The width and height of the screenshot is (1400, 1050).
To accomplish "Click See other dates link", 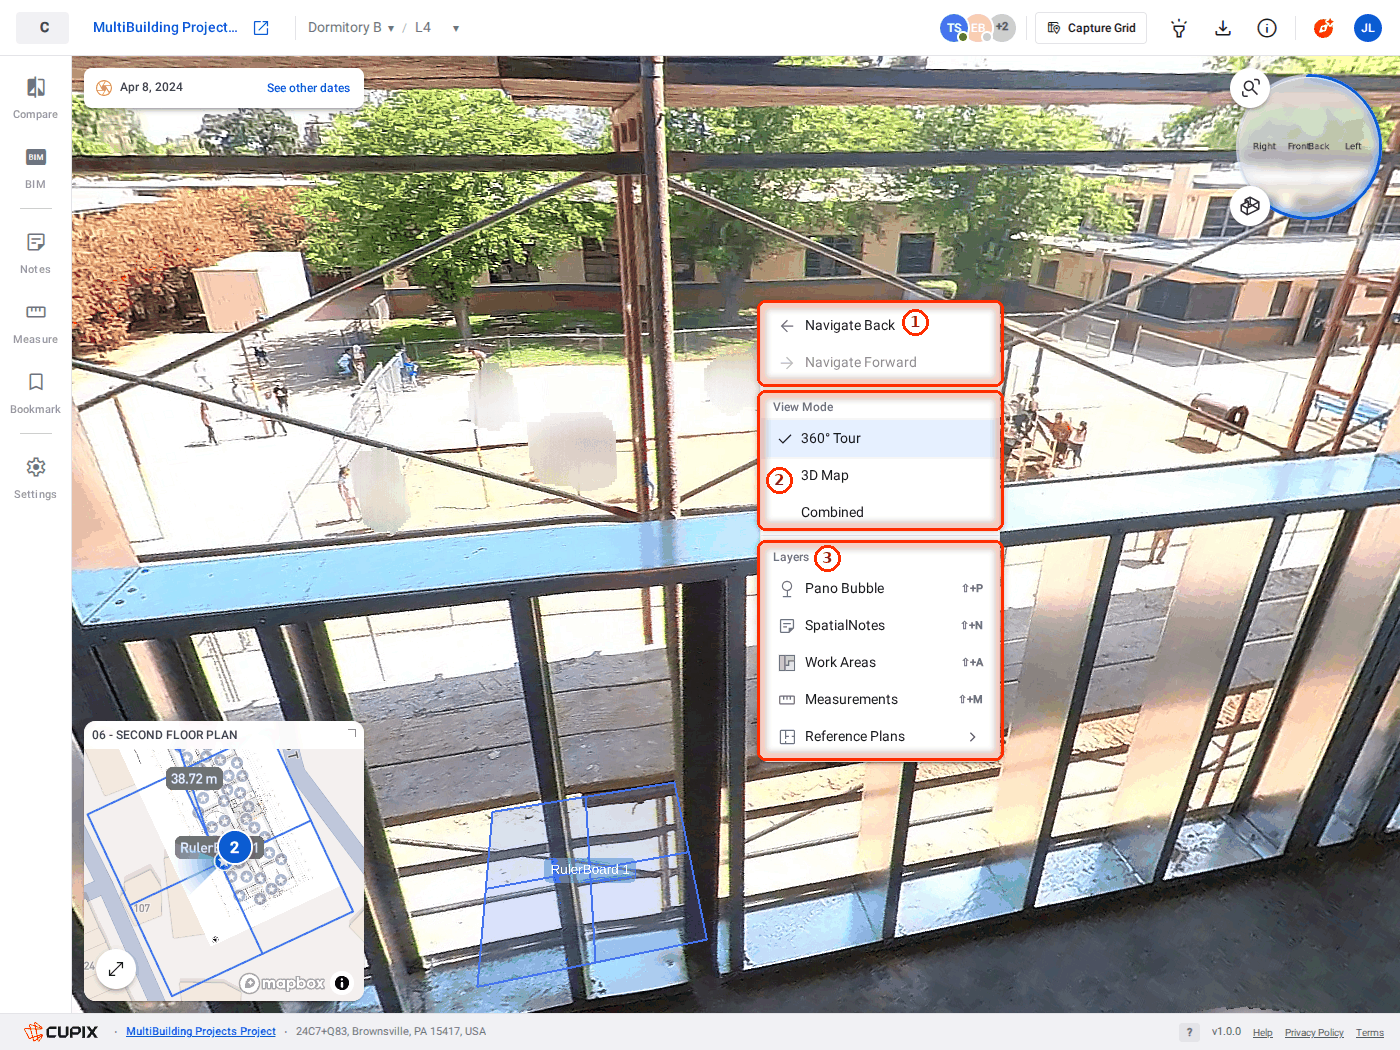I will 308,88.
